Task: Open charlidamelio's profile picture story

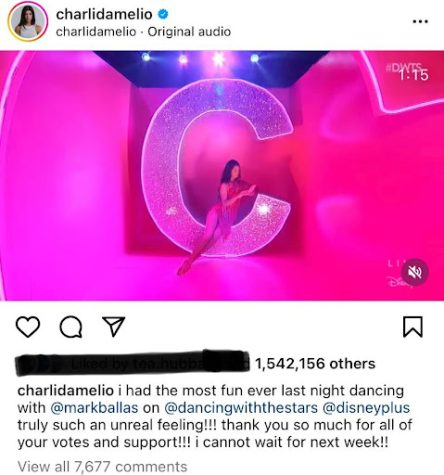Action: point(28,23)
